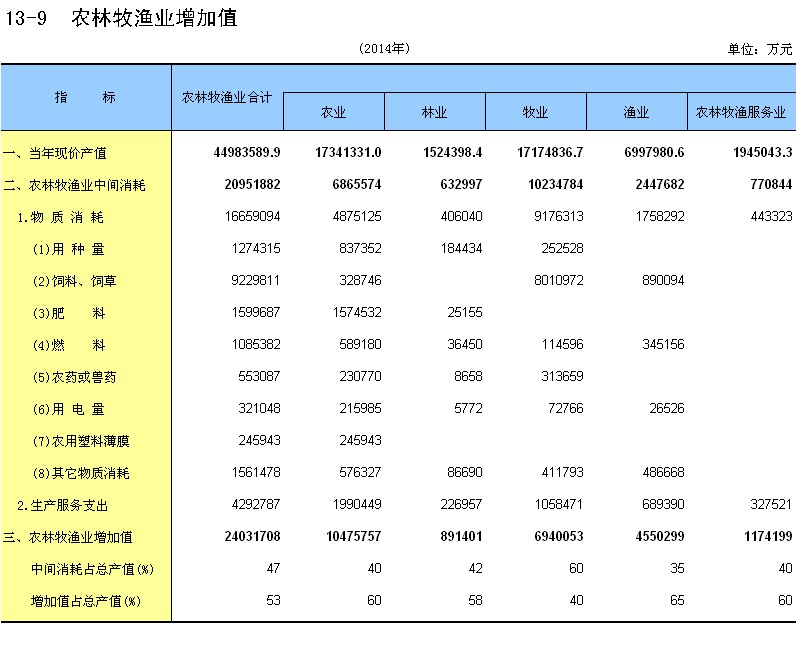Viewport: 796px width, 655px height.
Task: Select the total value cell 44983589.9
Action: [x=247, y=153]
